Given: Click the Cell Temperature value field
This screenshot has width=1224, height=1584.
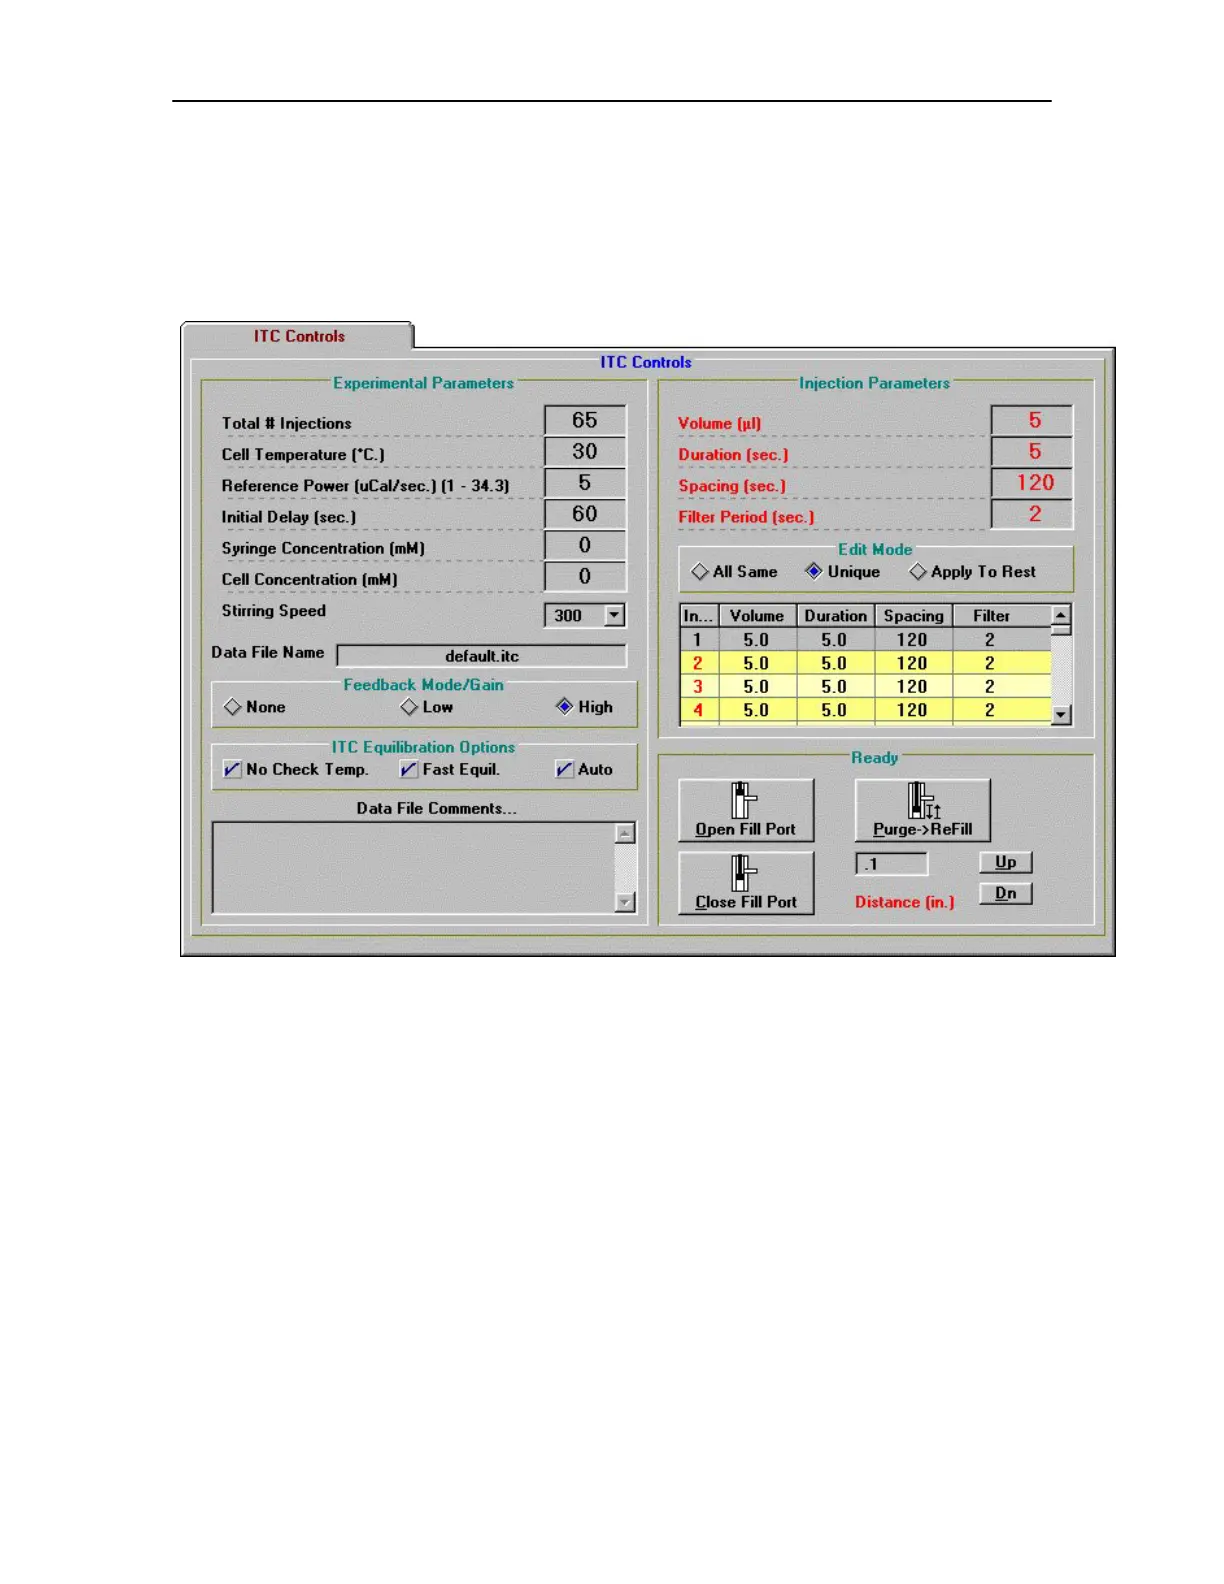Looking at the screenshot, I should (x=585, y=451).
